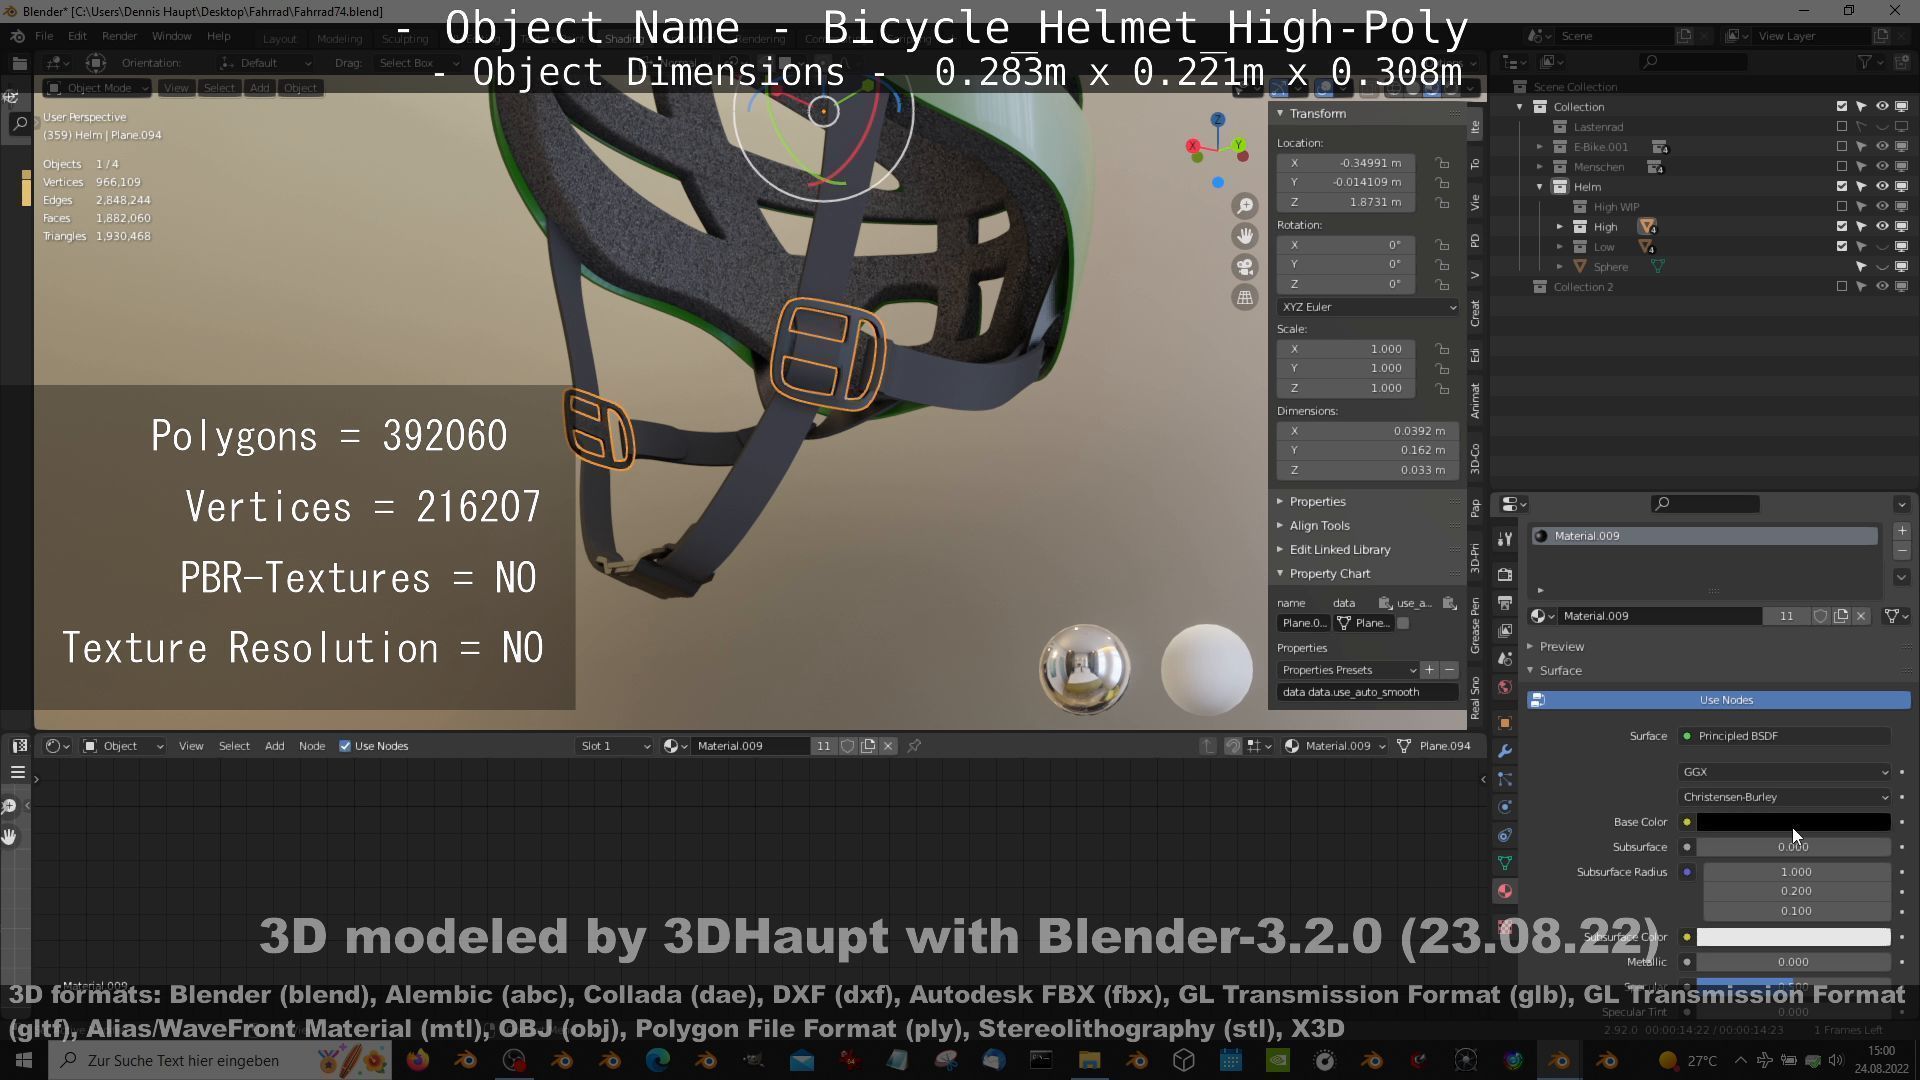Open the View Layer properties tab
The height and width of the screenshot is (1080, 1920).
pyautogui.click(x=1505, y=631)
